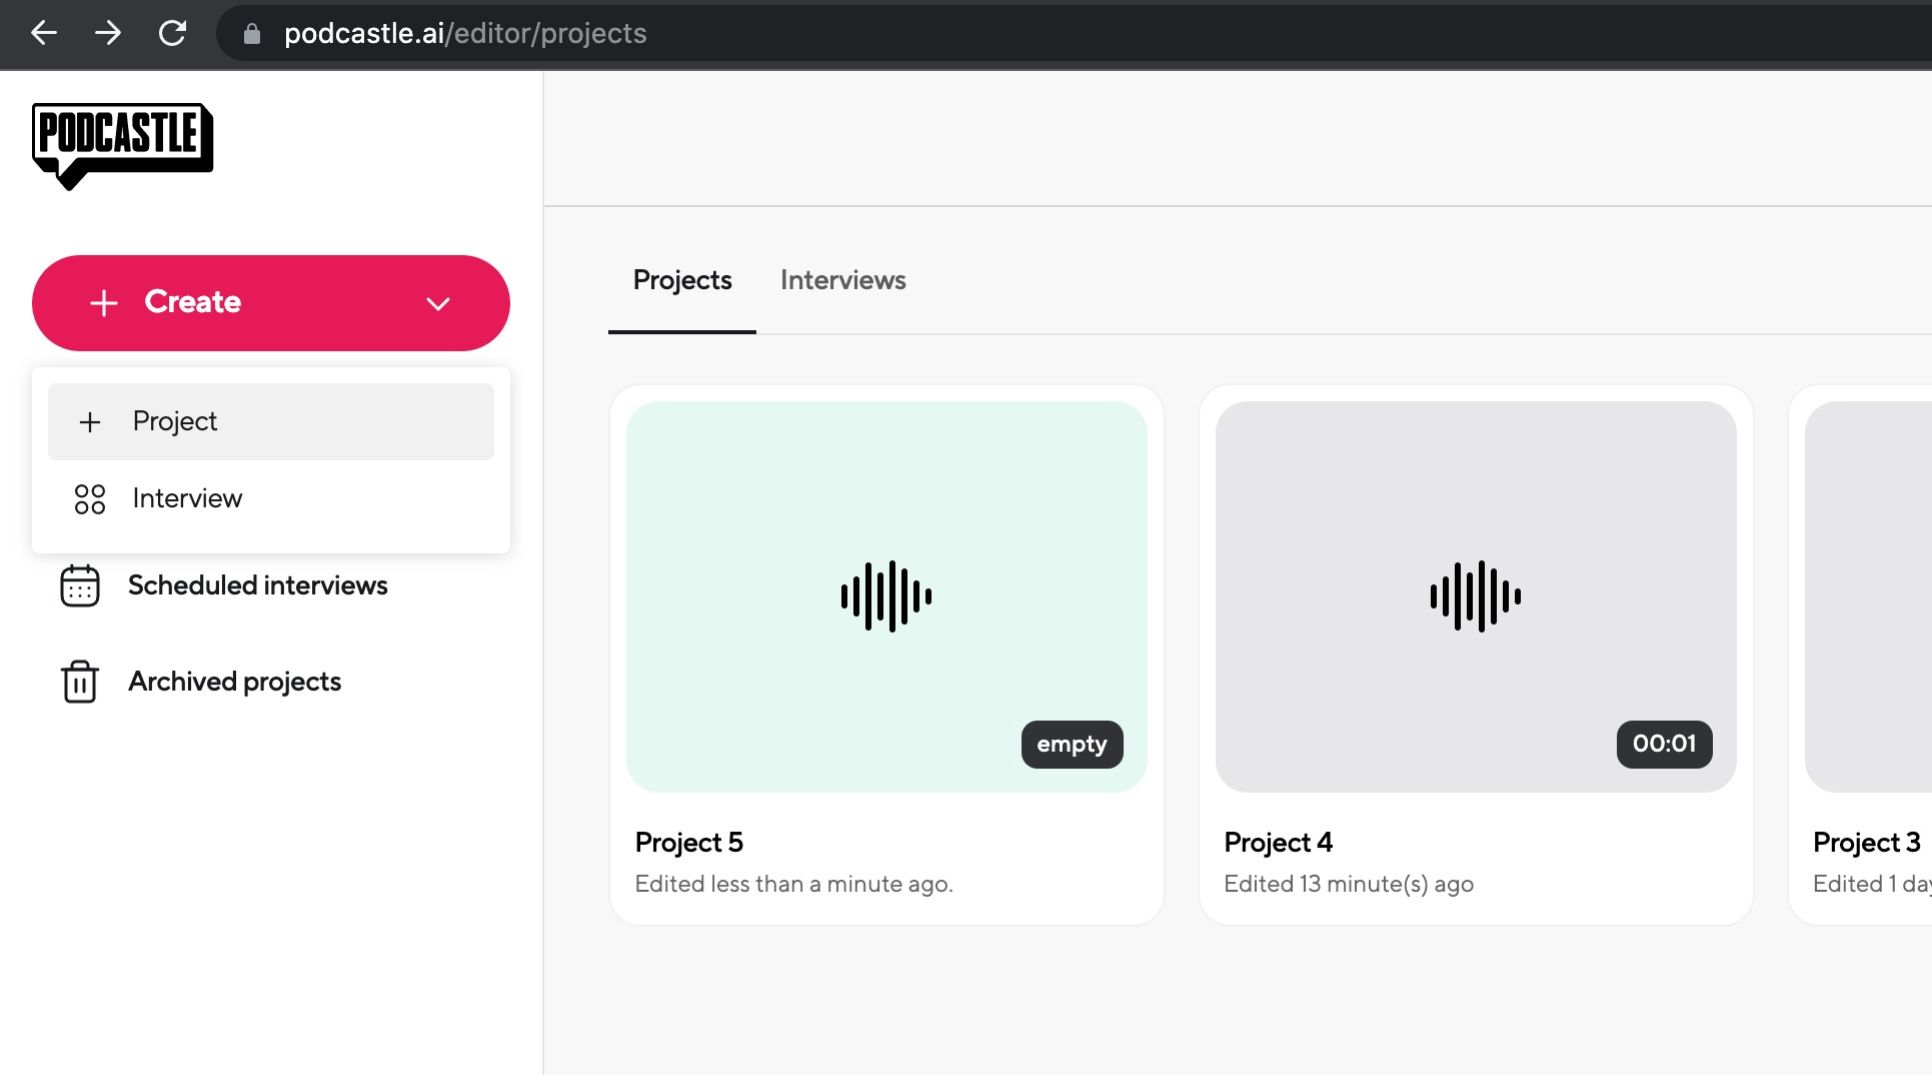Open Archived projects
The width and height of the screenshot is (1932, 1075).
coord(234,681)
